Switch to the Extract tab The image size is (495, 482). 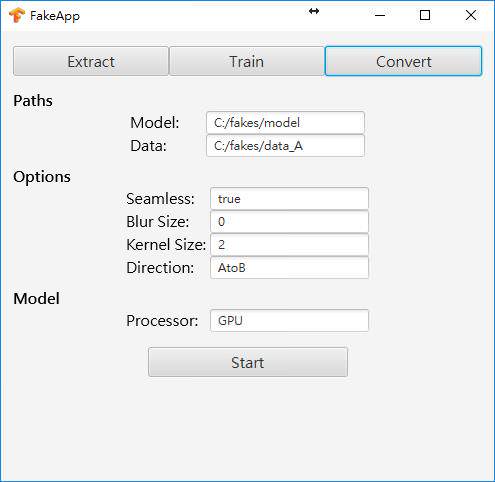[91, 61]
